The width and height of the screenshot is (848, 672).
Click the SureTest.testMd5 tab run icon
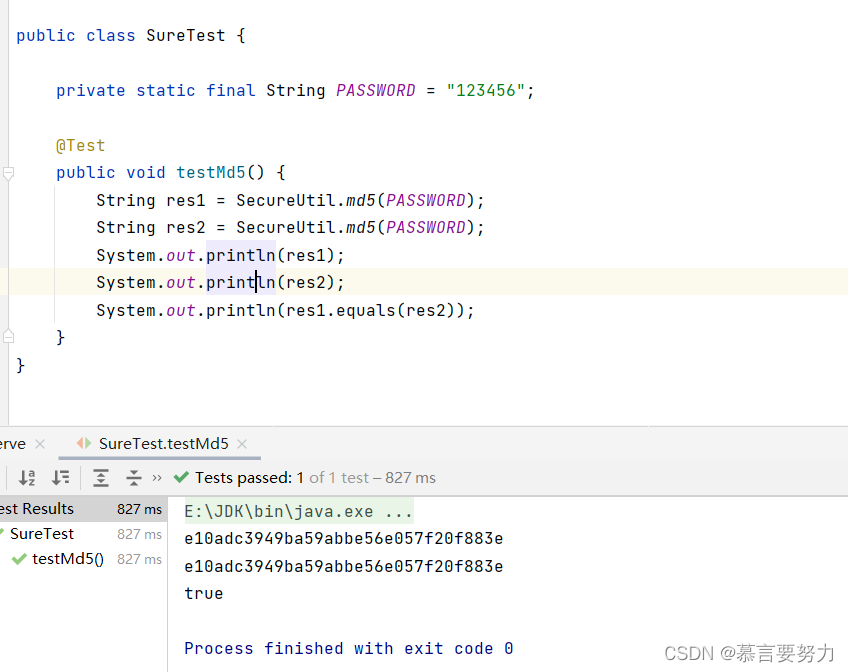84,443
